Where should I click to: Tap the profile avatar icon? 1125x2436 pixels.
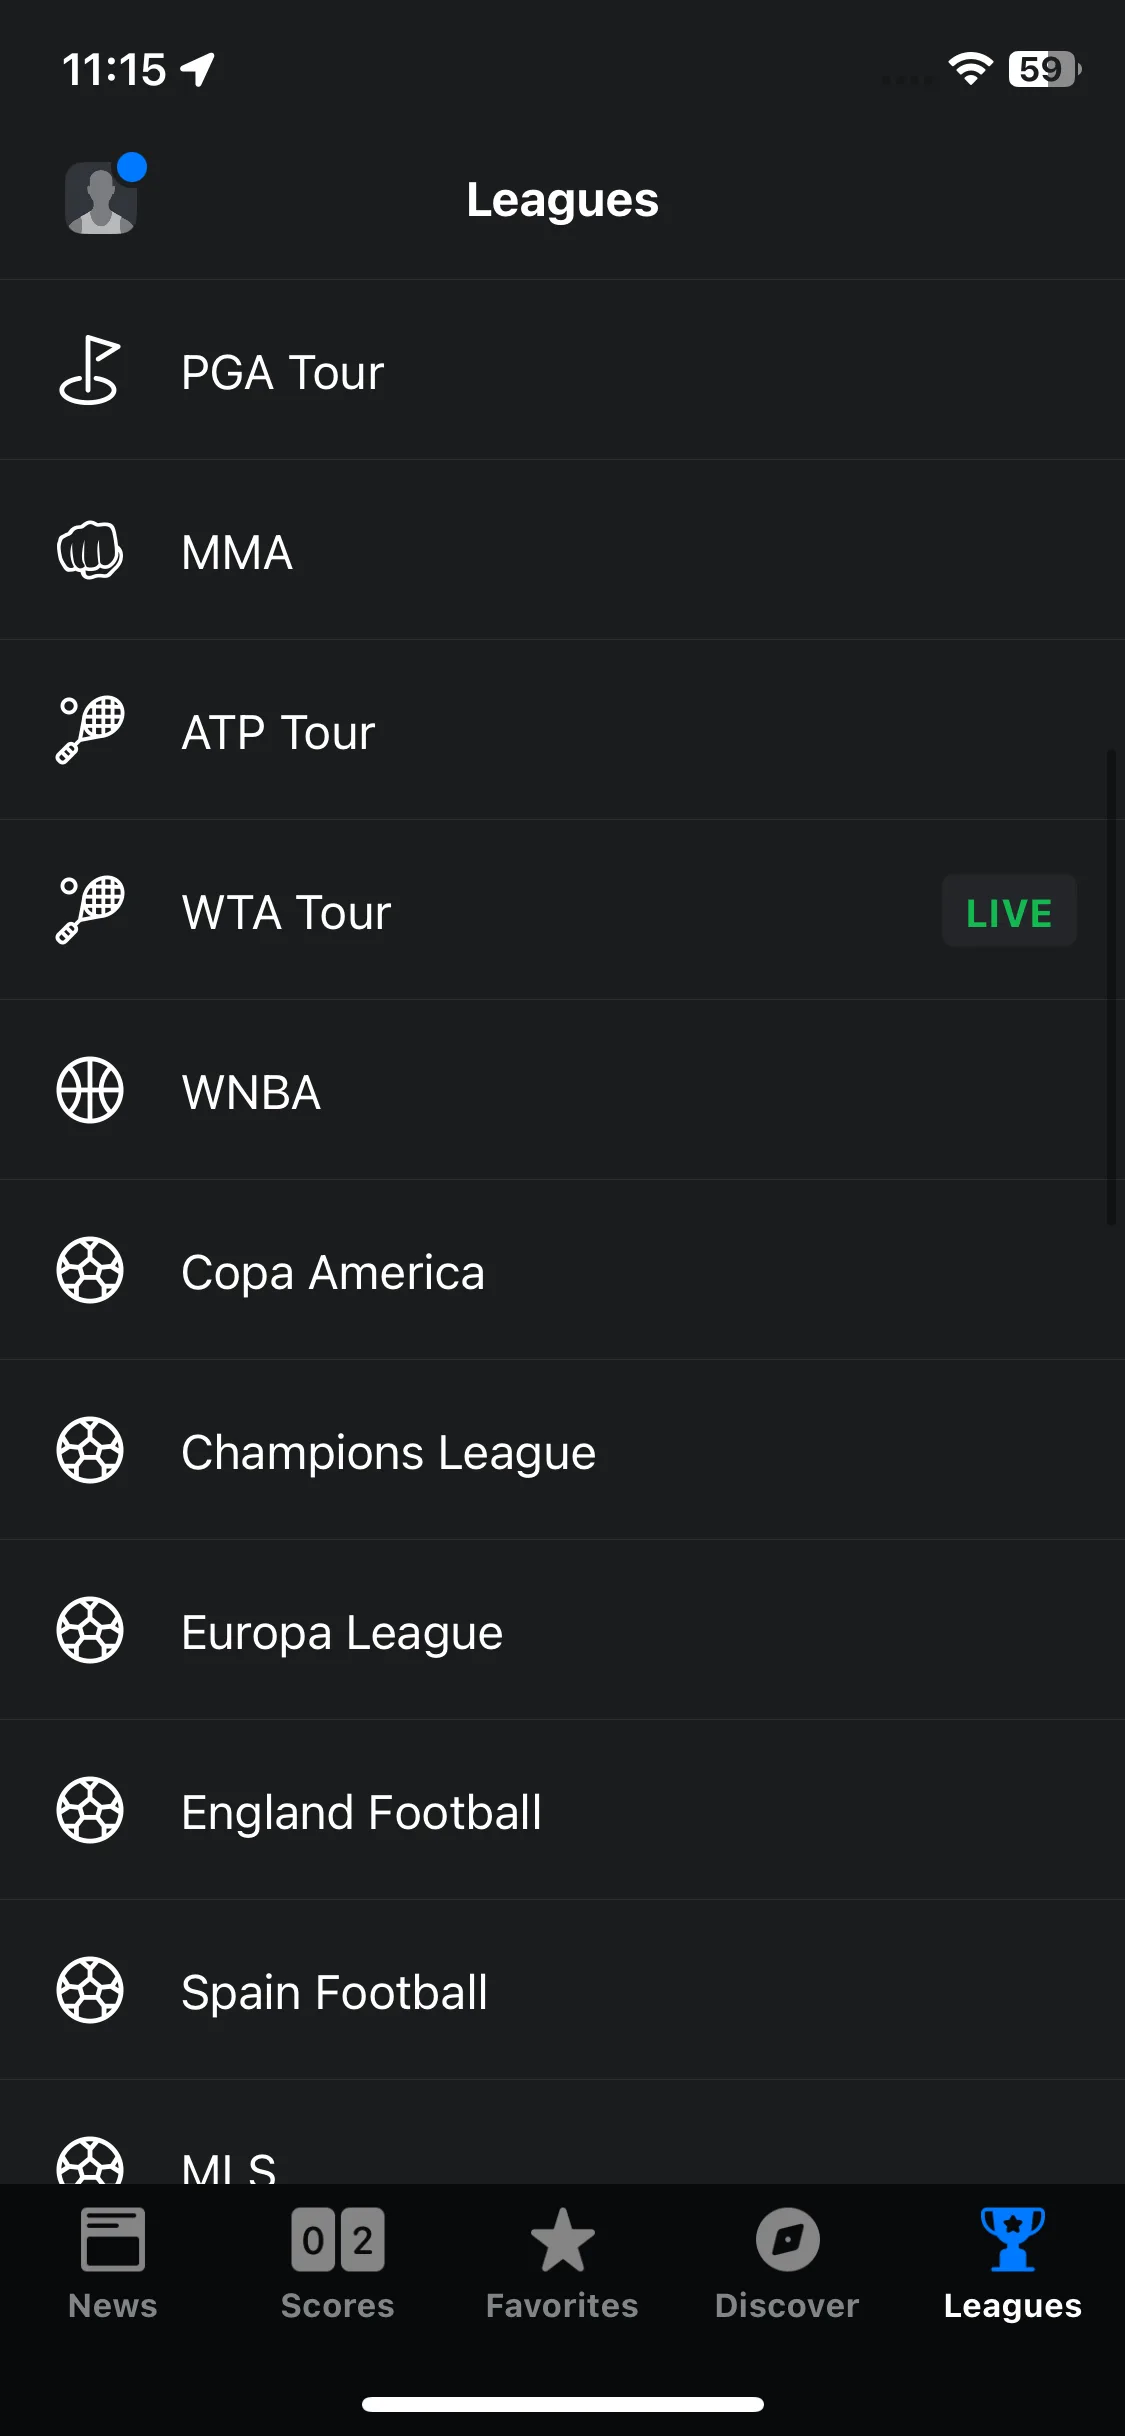[101, 198]
